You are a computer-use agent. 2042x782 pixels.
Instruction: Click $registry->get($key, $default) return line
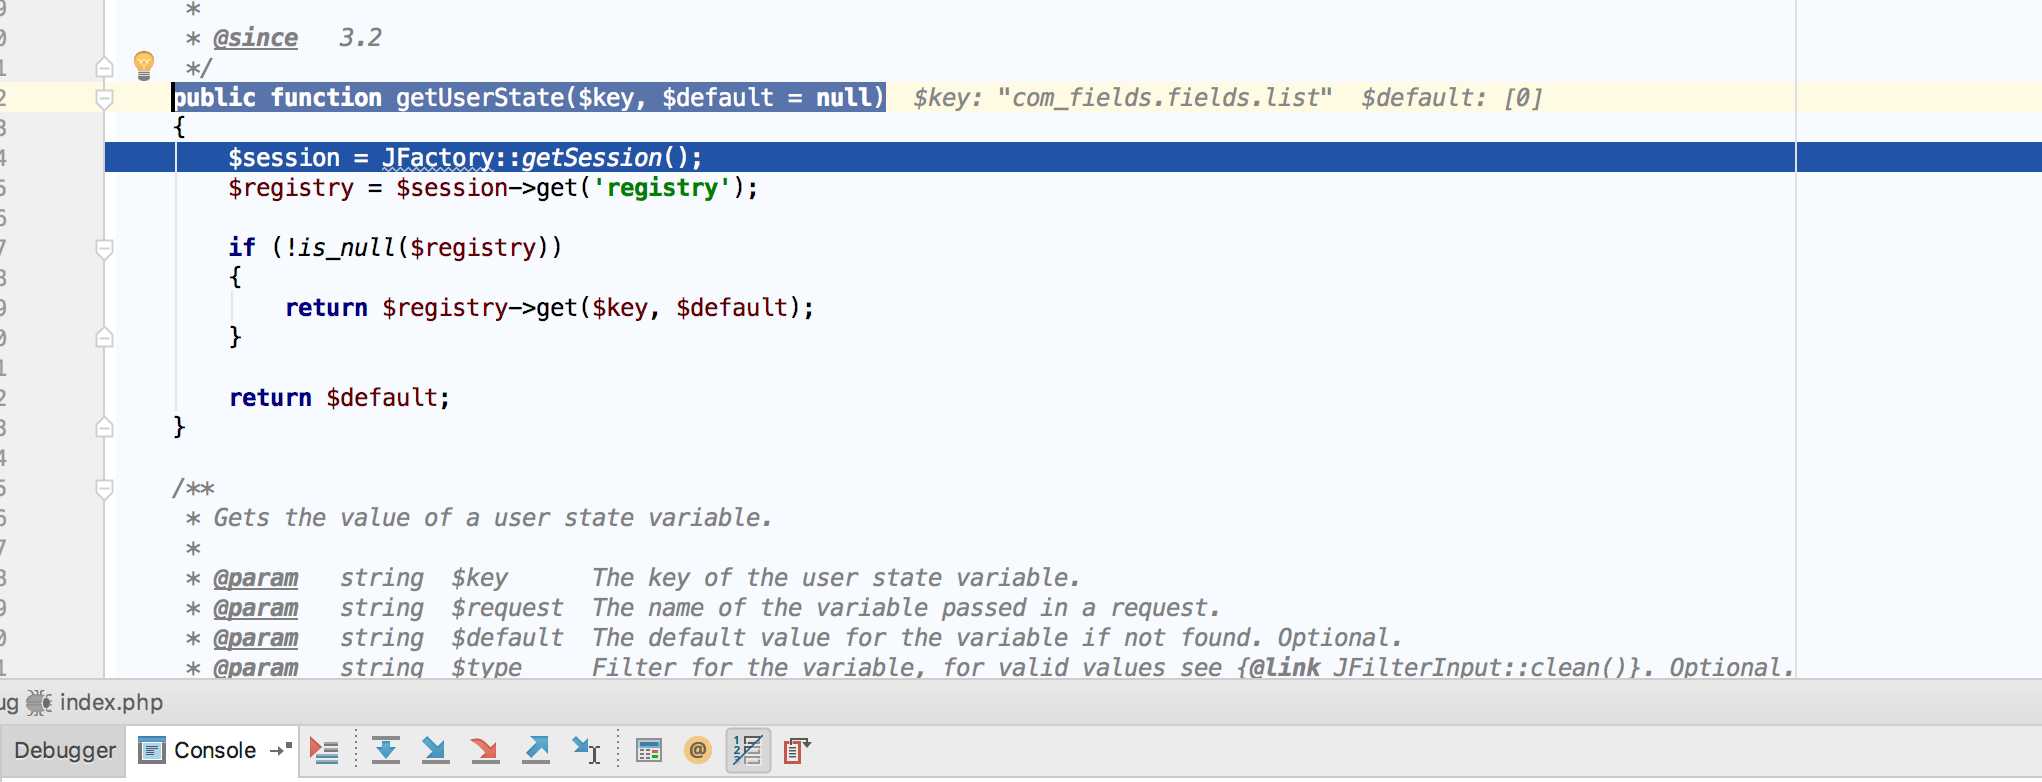550,308
